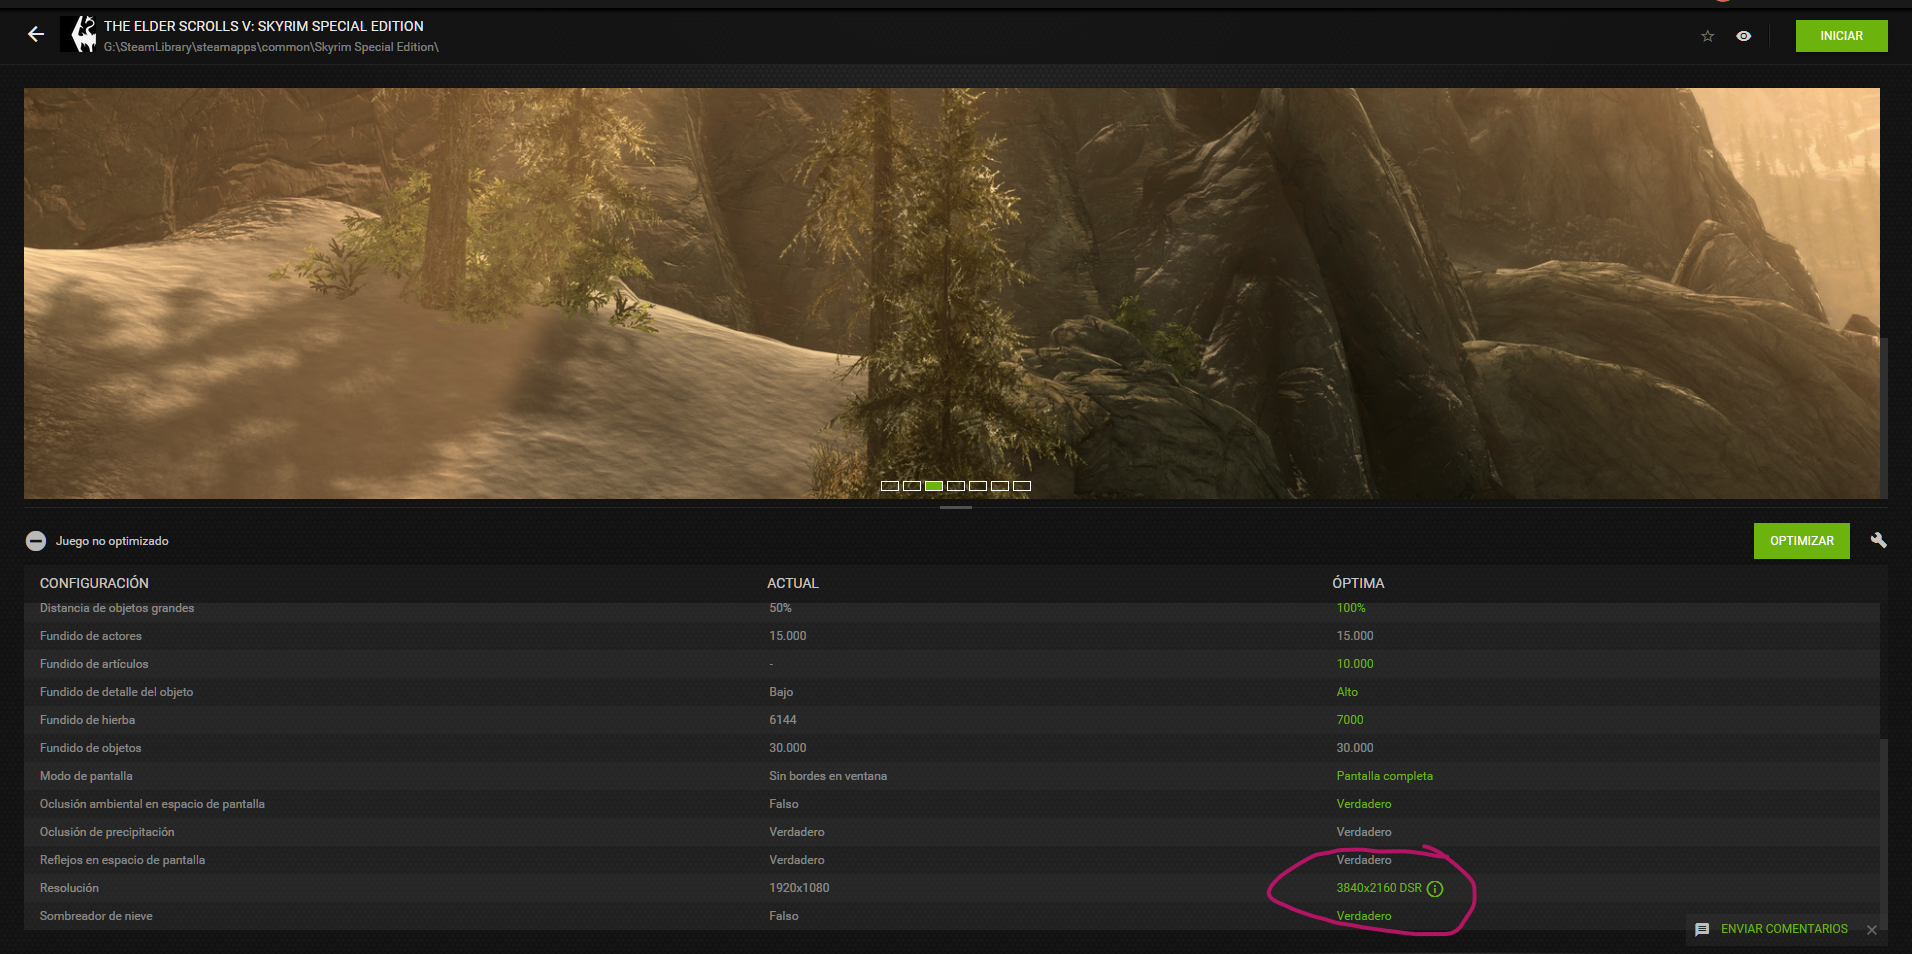Image resolution: width=1912 pixels, height=954 pixels.
Task: Click the optimal value 'Pantalla completa'
Action: (x=1385, y=776)
